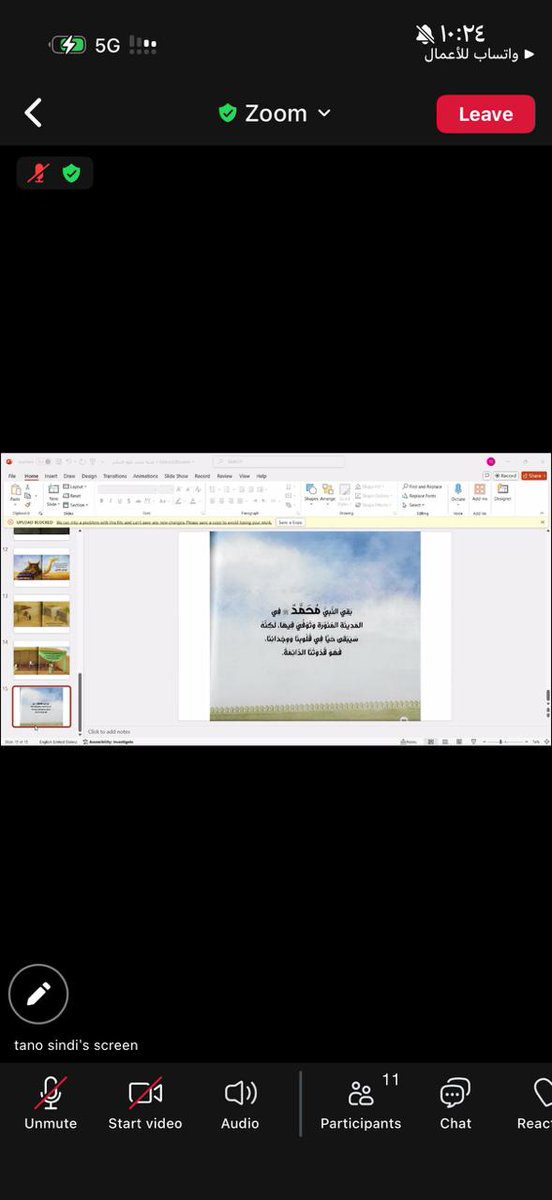Click the 'Click to add notes' area

coord(109,732)
